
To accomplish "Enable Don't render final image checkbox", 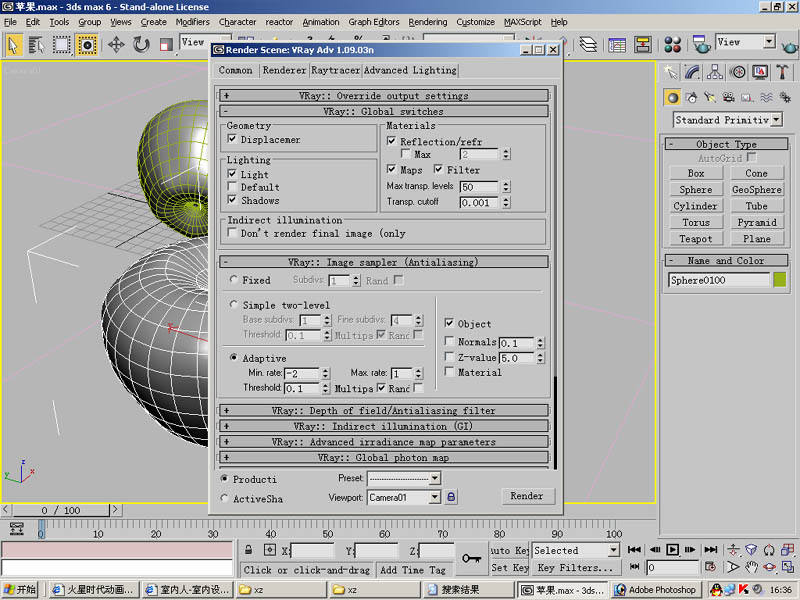I will [x=232, y=233].
